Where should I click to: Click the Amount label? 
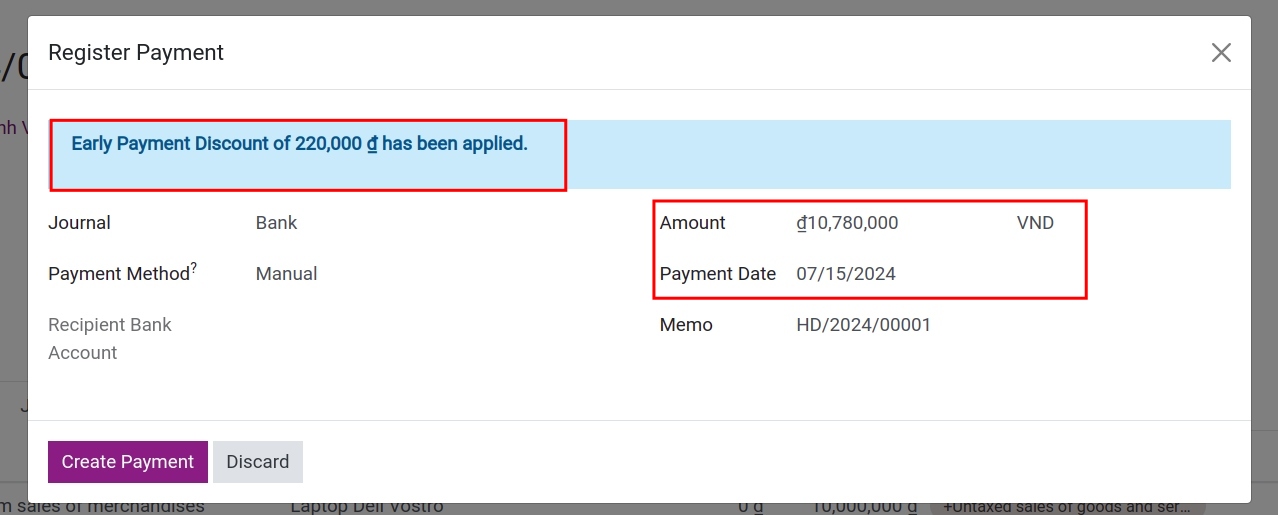coord(693,223)
